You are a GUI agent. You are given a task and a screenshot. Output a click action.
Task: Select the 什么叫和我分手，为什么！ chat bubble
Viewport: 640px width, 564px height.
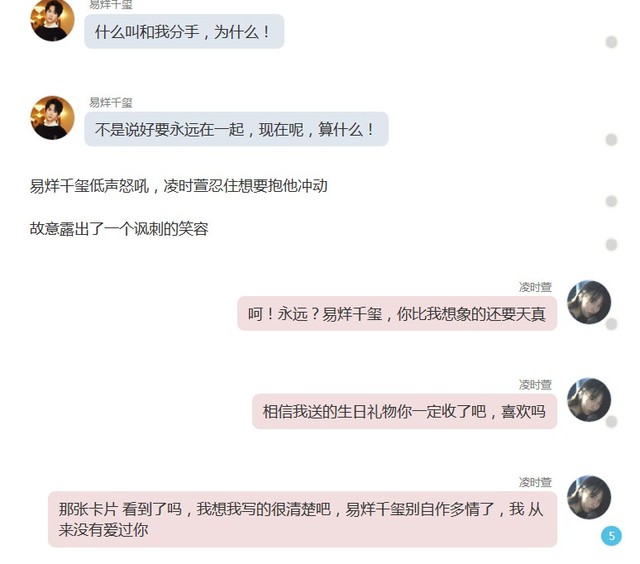(x=184, y=31)
